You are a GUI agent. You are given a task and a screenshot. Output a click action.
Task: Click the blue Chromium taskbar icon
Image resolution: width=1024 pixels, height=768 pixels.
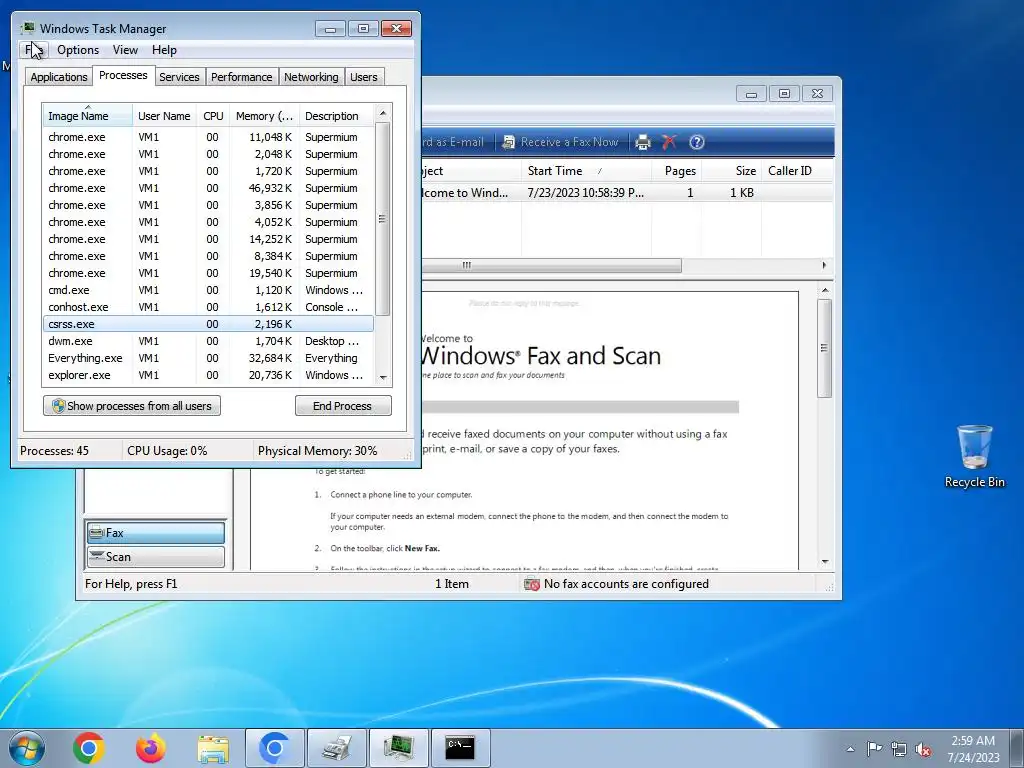click(275, 748)
